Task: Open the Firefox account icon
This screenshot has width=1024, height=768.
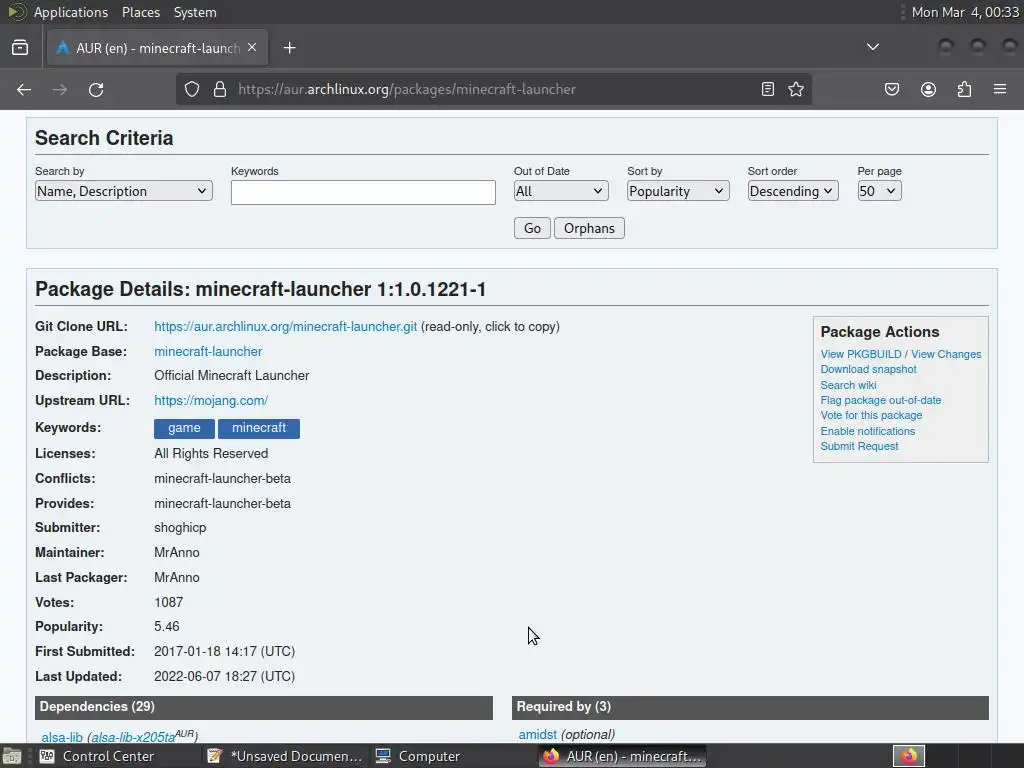Action: pos(928,89)
